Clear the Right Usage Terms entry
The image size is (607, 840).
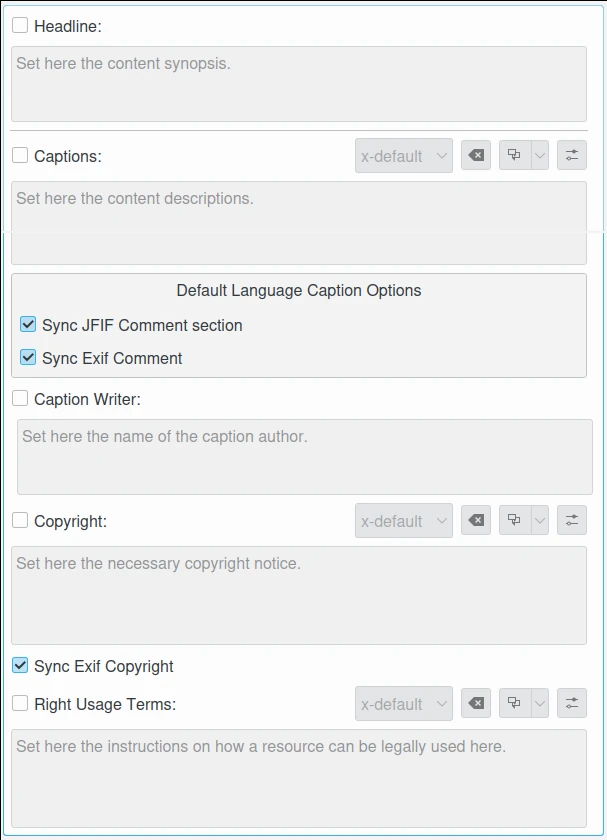pos(476,704)
